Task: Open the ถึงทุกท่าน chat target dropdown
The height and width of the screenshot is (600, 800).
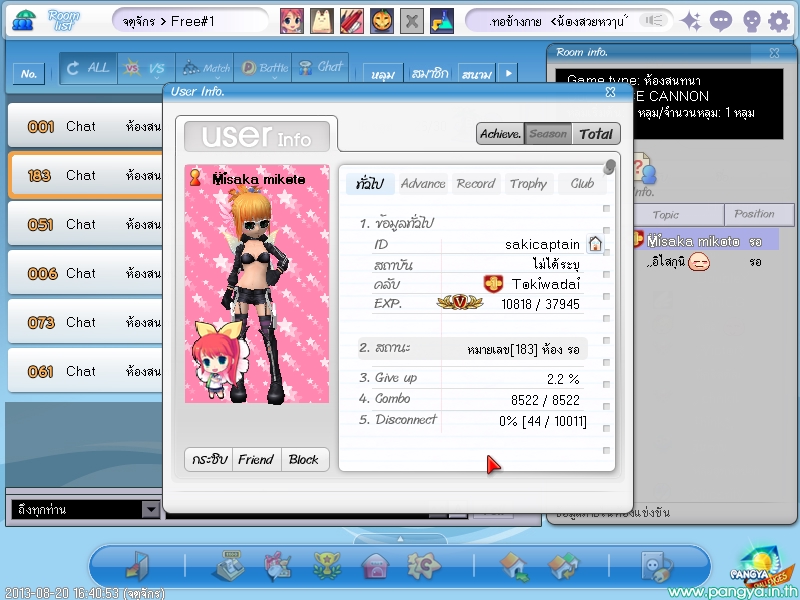Action: [151, 509]
